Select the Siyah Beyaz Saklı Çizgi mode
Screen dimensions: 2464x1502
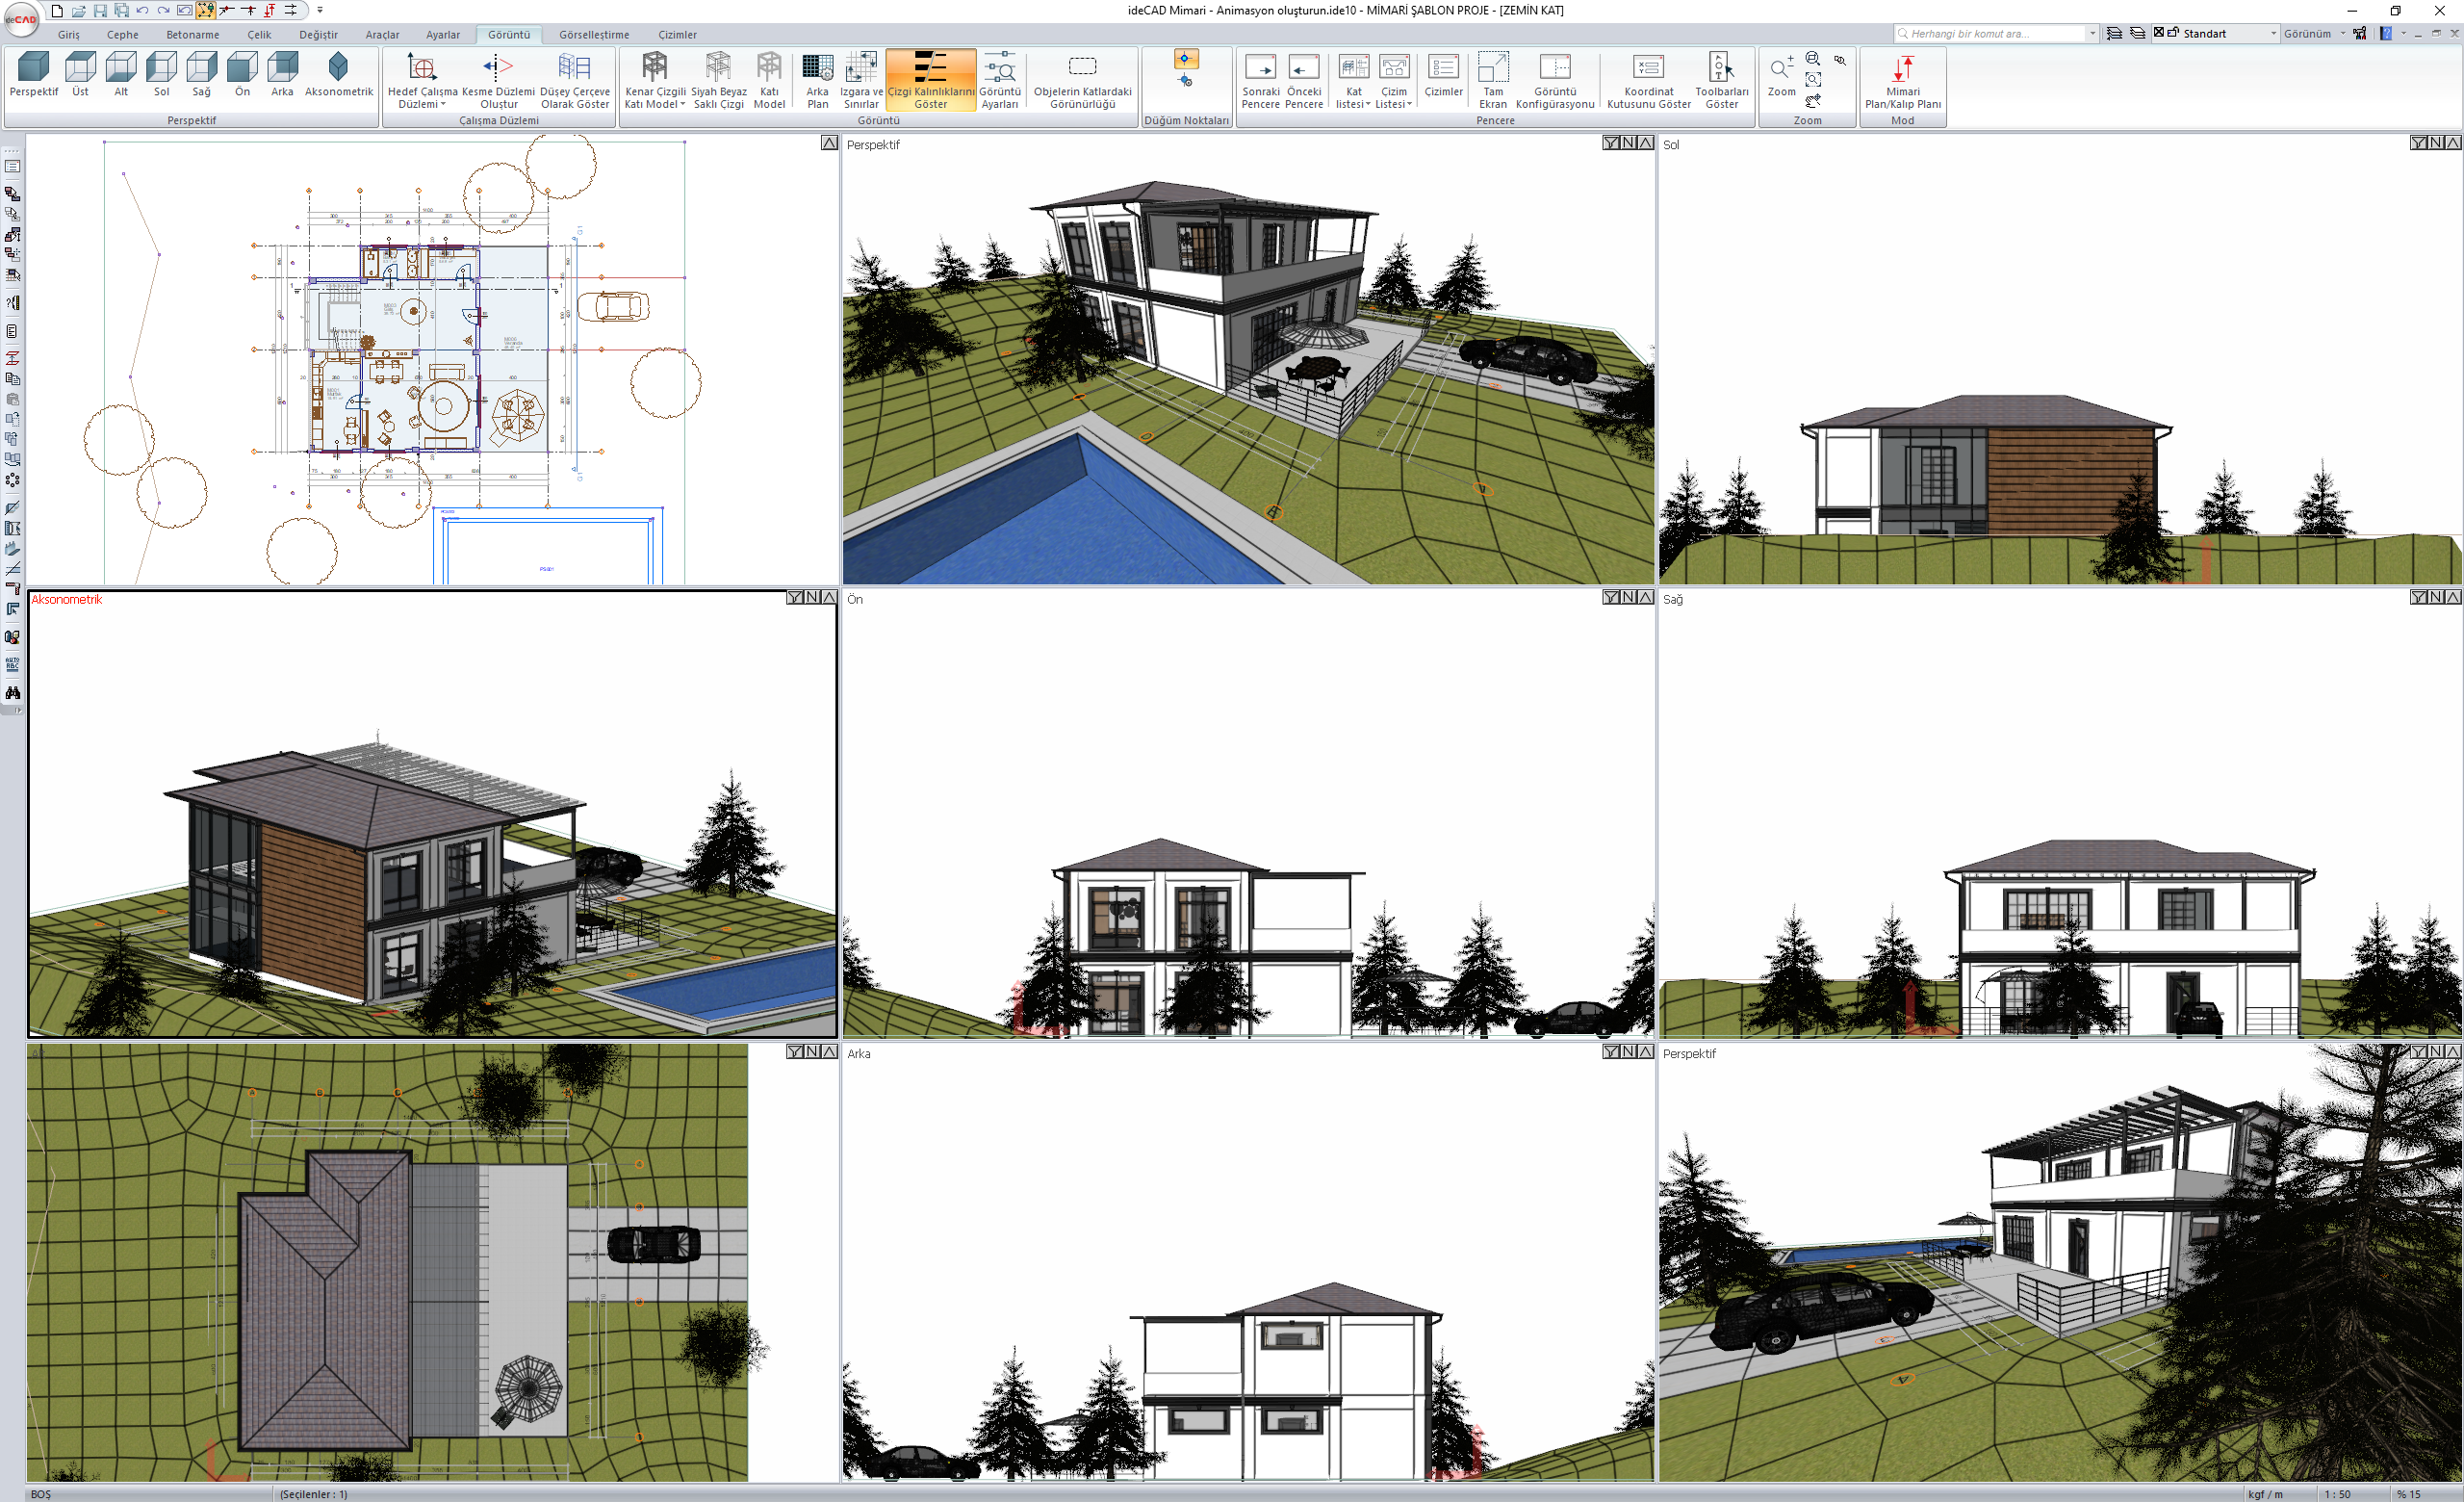point(718,68)
